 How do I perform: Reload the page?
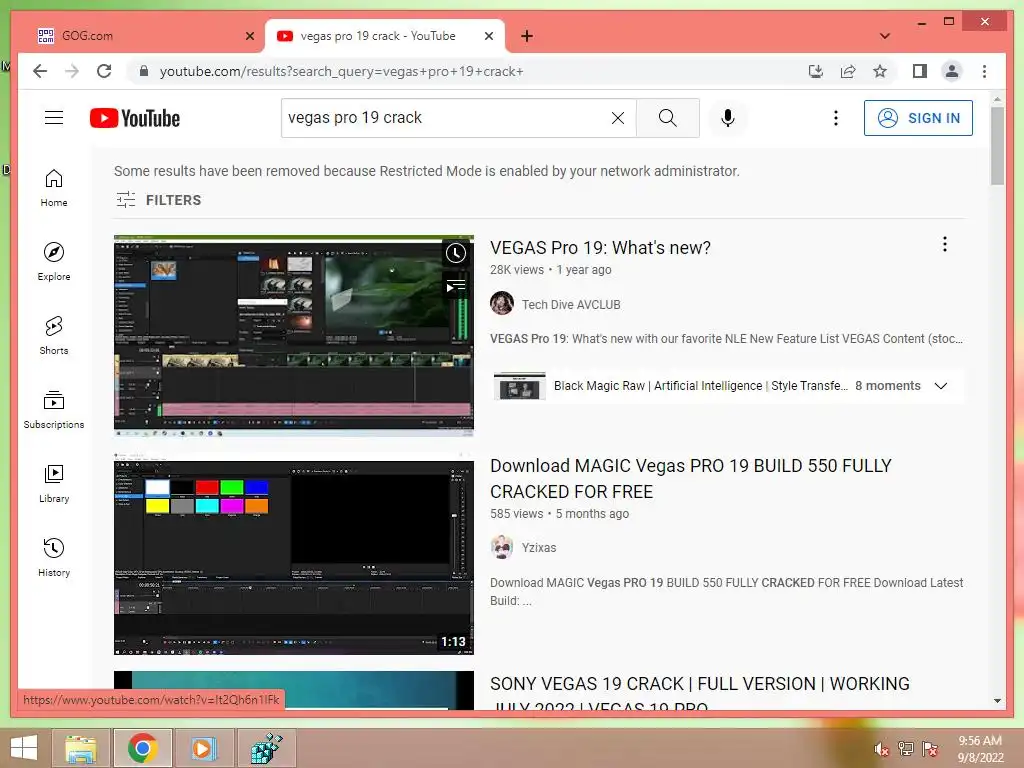[x=104, y=71]
